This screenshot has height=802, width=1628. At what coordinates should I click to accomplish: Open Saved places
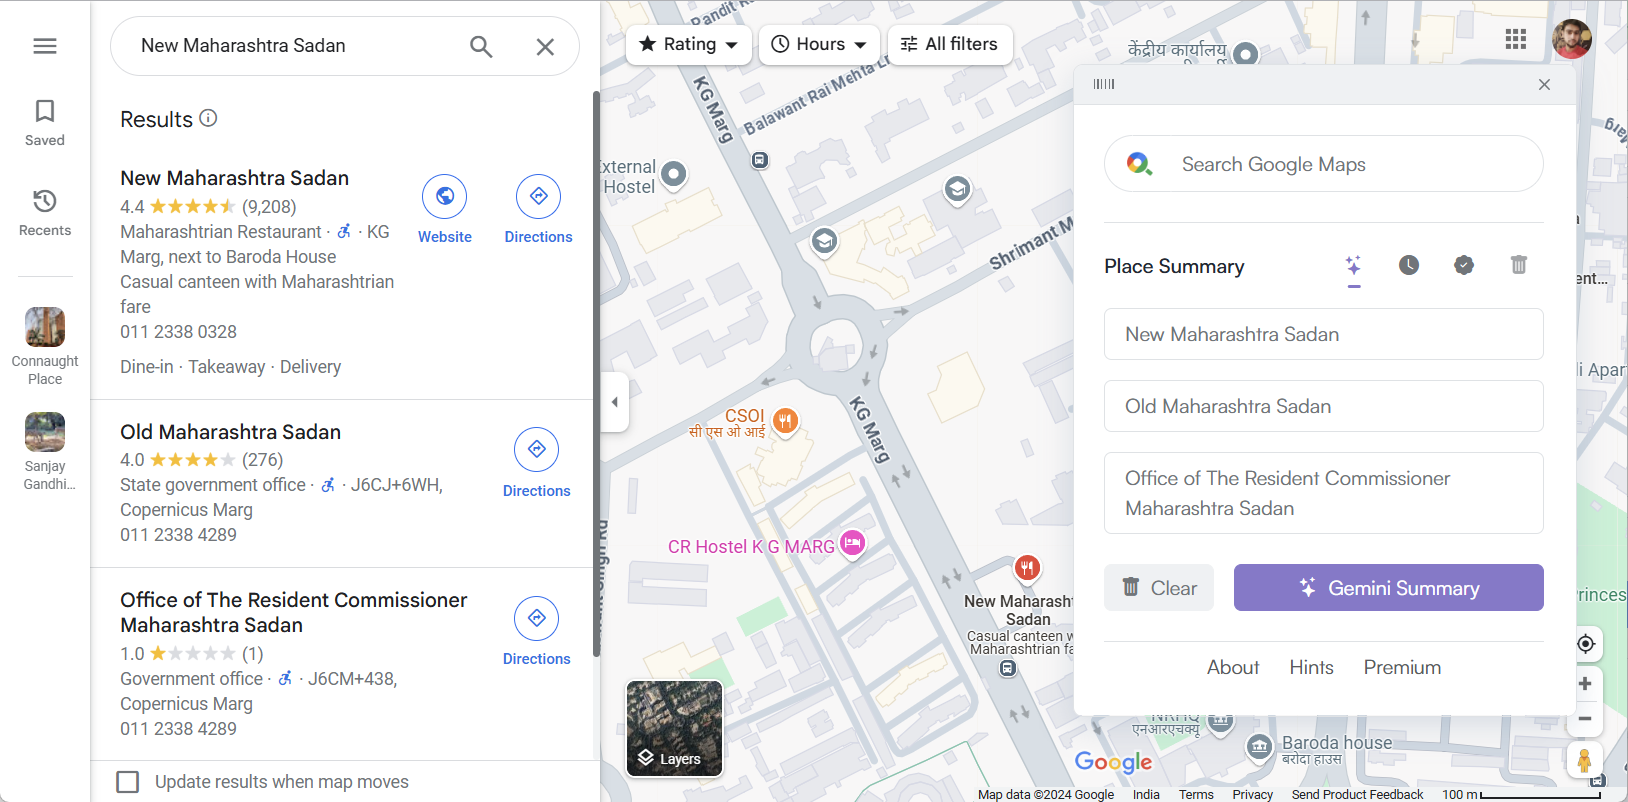pos(45,123)
